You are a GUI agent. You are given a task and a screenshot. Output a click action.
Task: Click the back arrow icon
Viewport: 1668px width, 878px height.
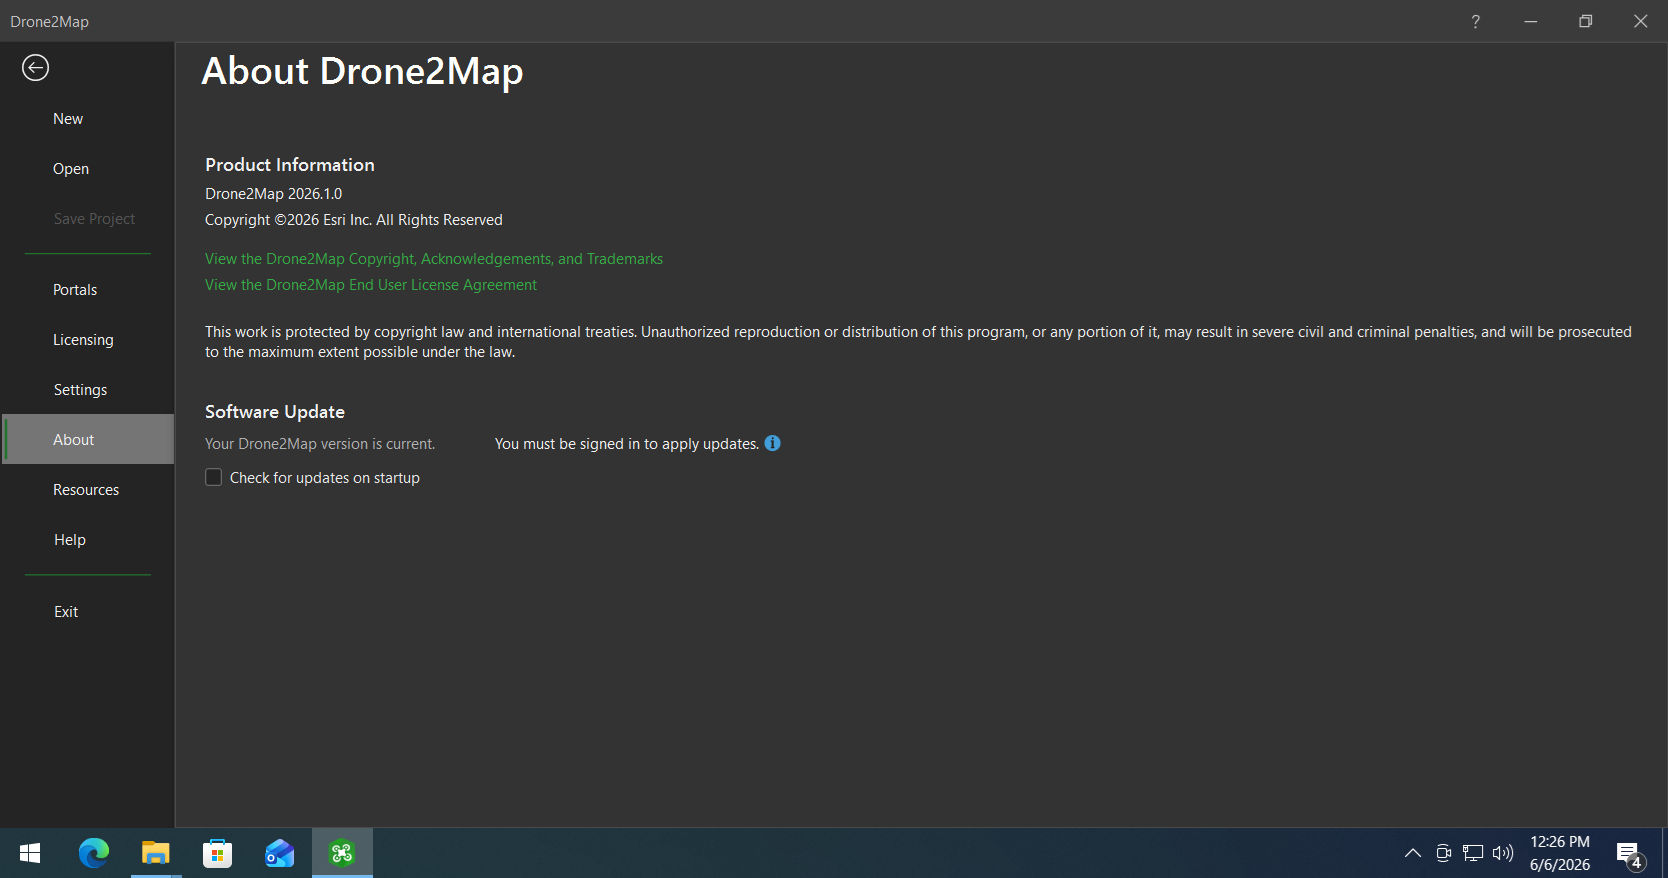pyautogui.click(x=35, y=67)
